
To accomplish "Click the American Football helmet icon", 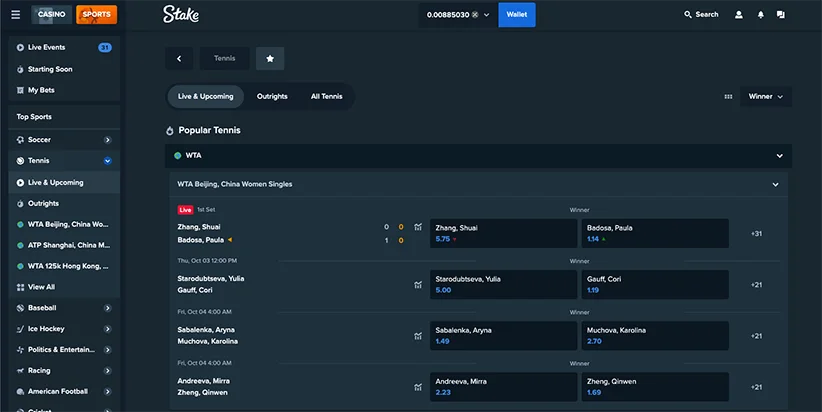I will click(20, 392).
